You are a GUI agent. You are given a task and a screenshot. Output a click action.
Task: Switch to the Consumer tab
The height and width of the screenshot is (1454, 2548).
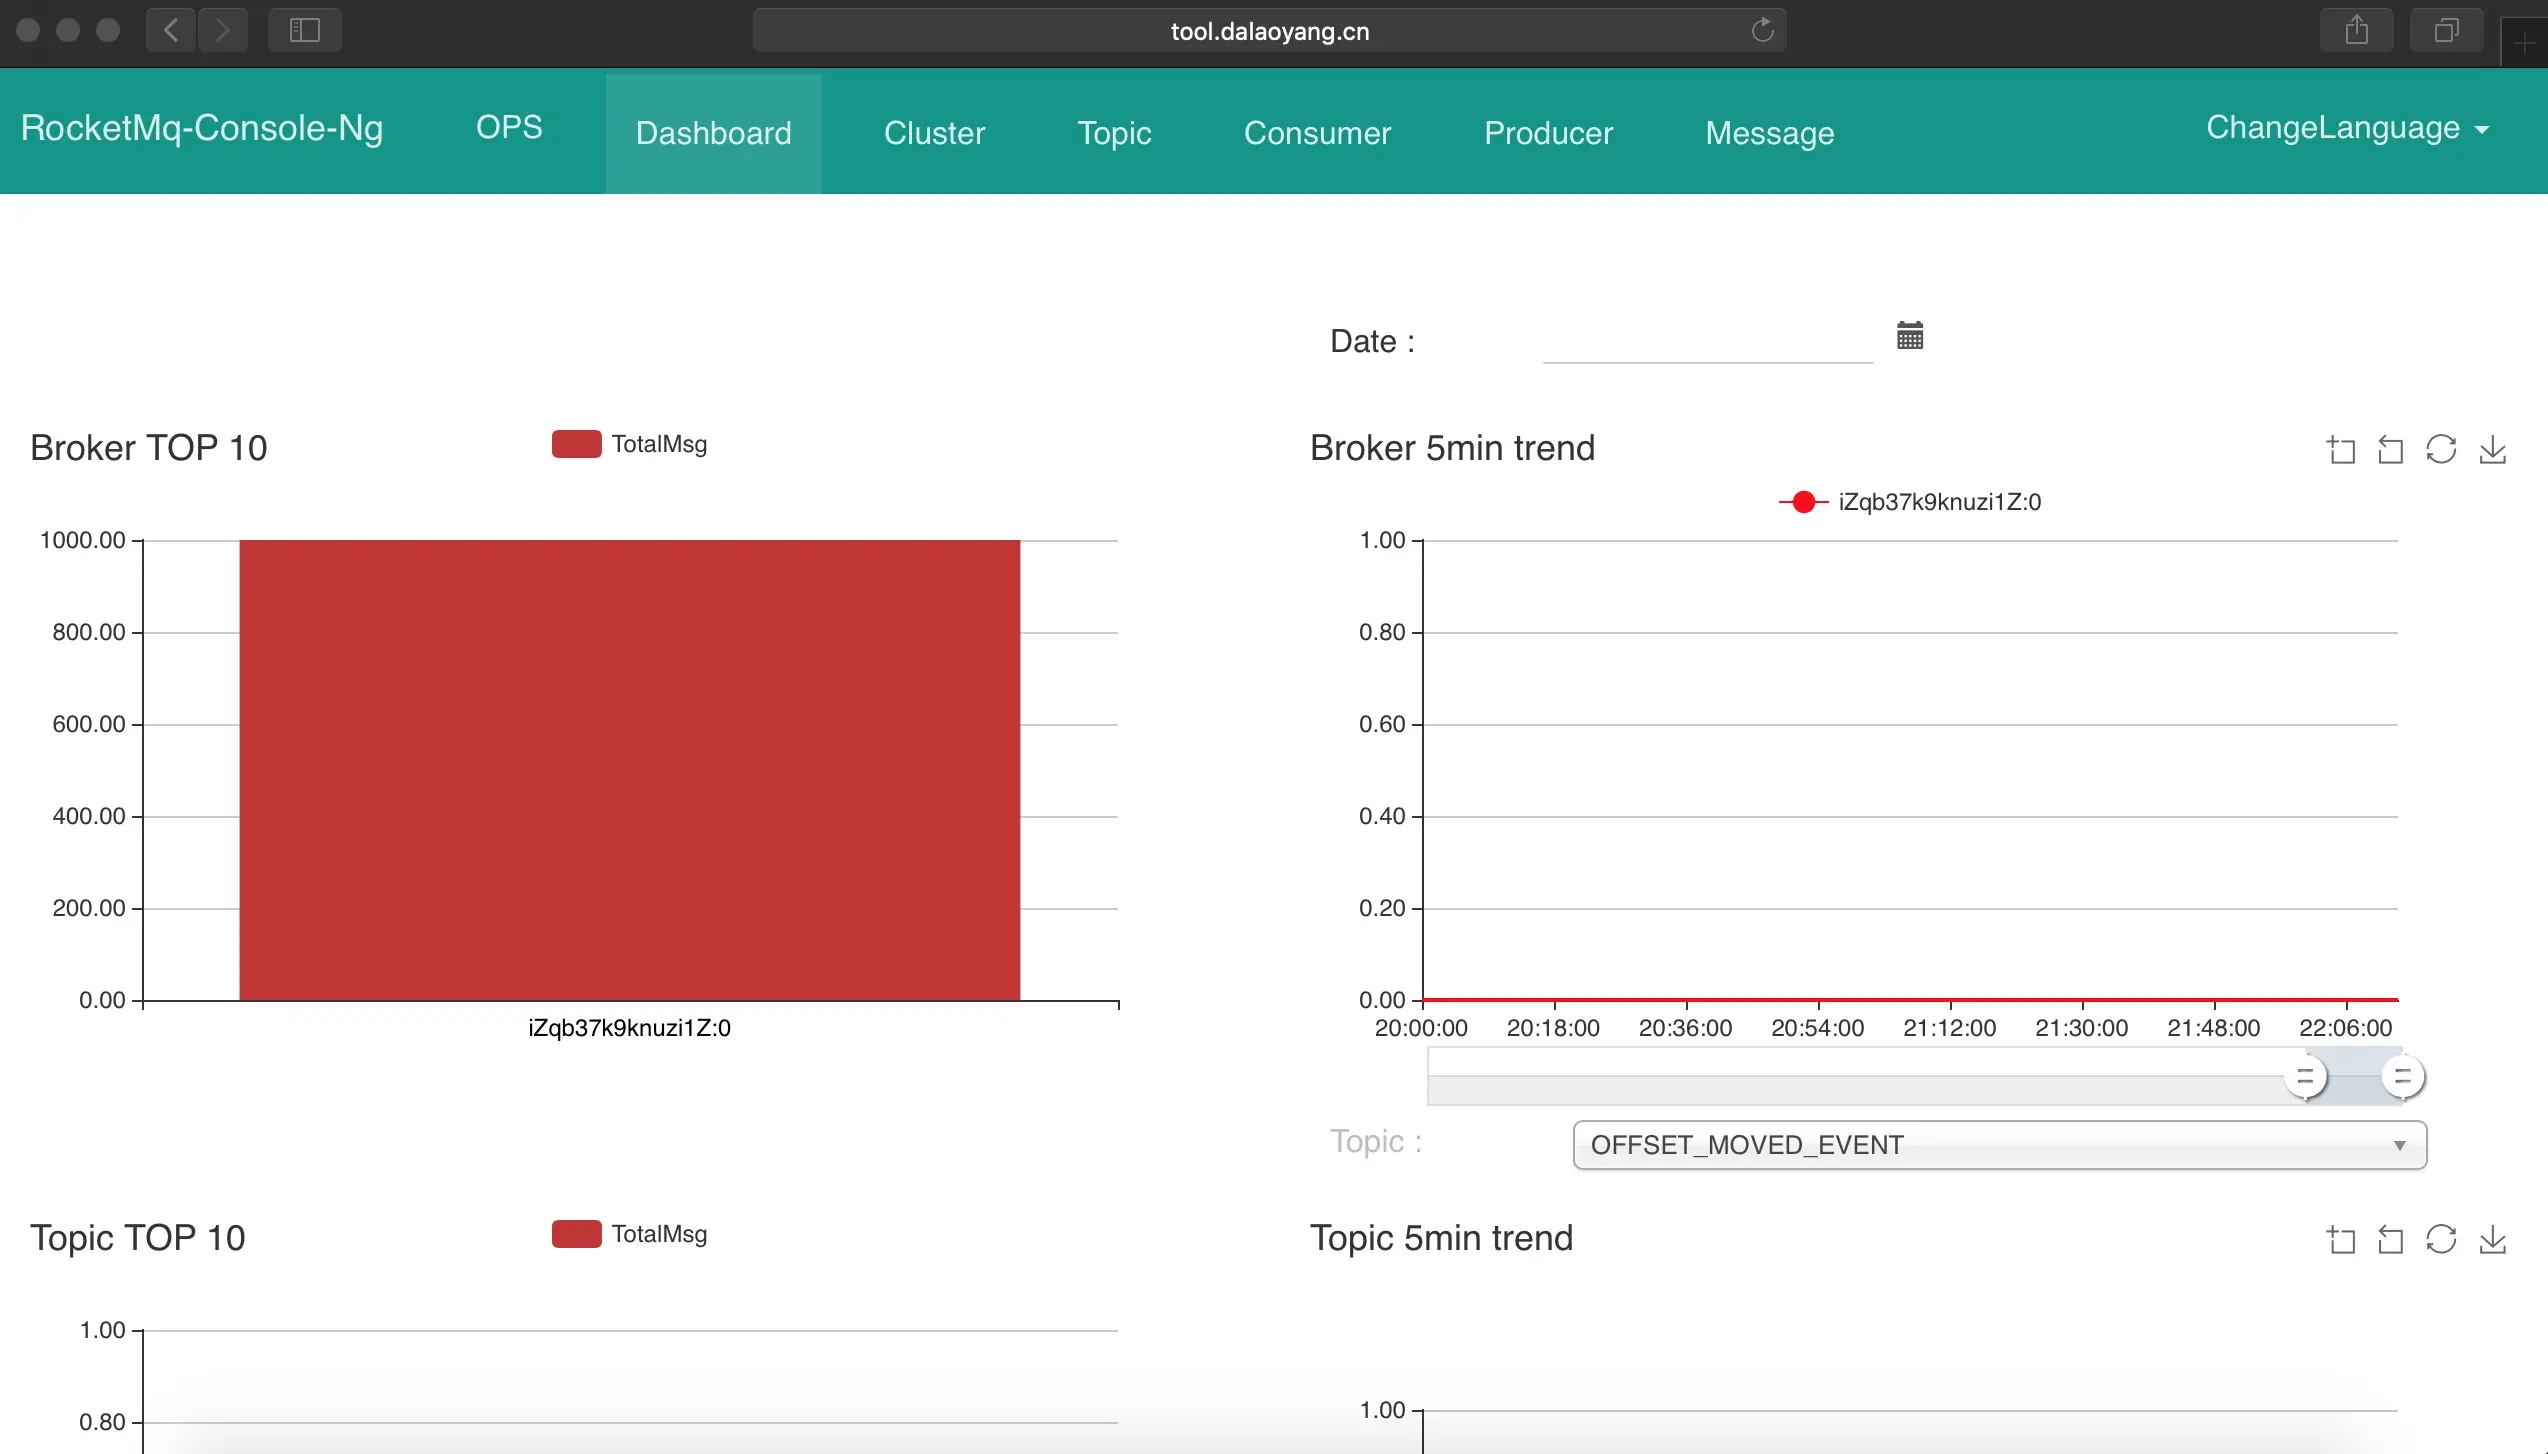(1317, 133)
